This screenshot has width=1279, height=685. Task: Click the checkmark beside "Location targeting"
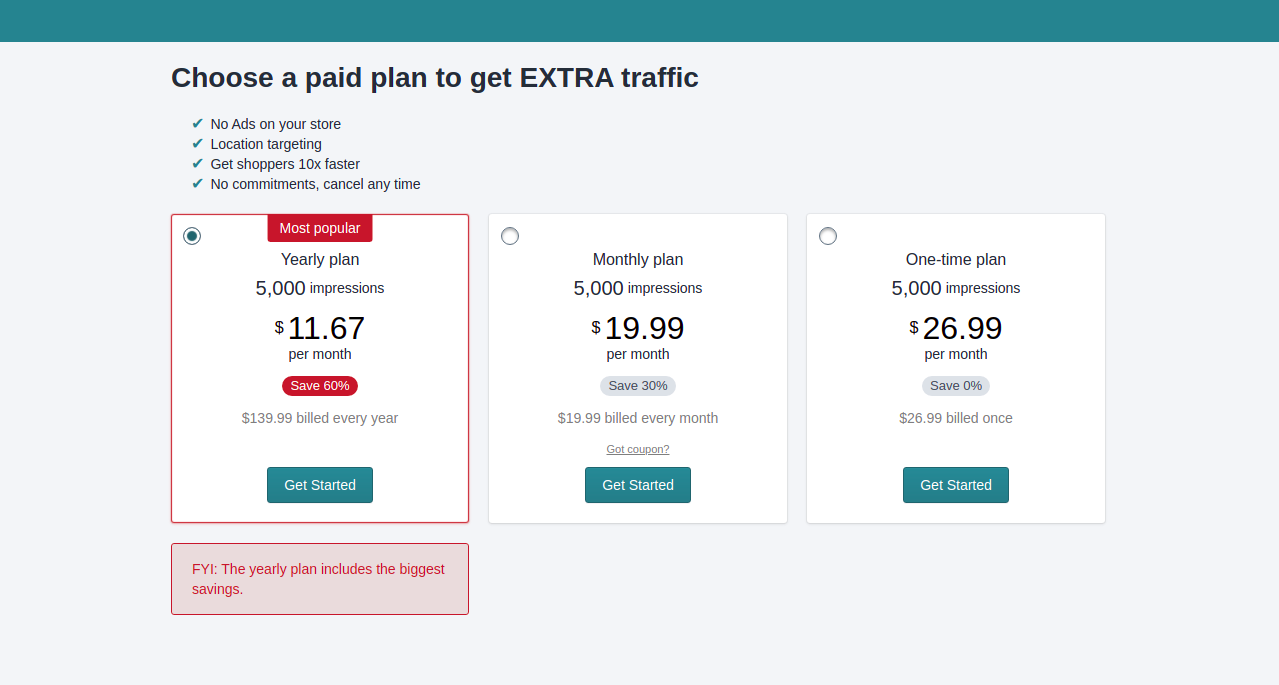197,144
